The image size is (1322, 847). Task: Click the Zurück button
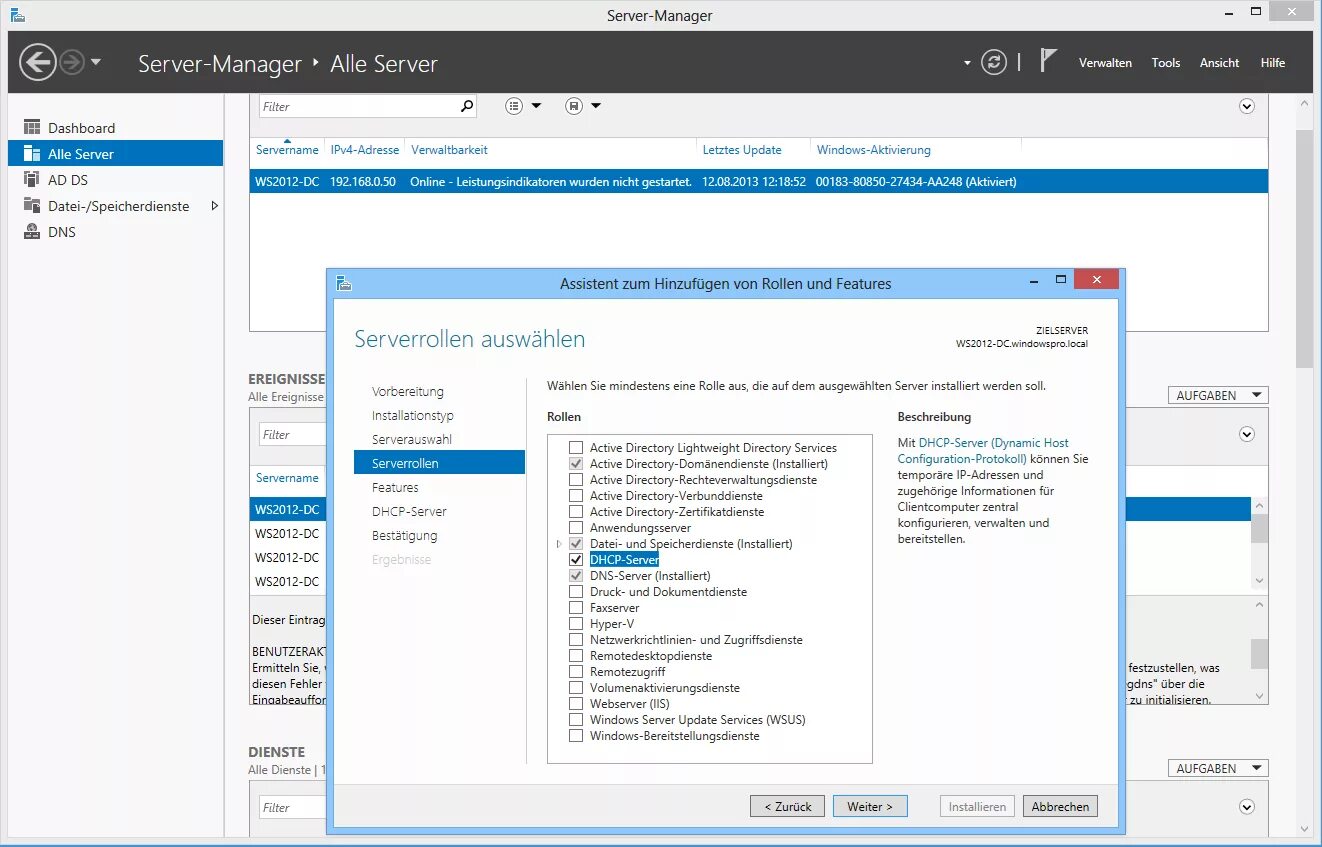(788, 806)
